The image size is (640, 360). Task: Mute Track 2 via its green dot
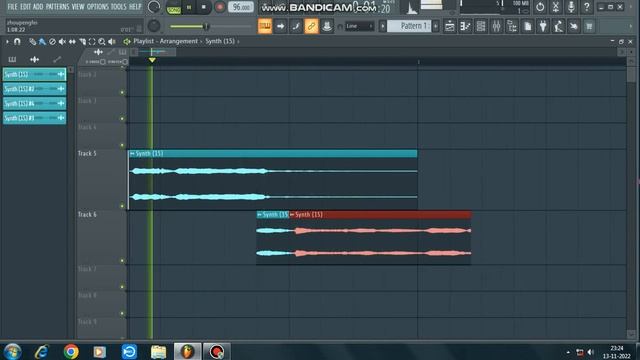coord(122,92)
